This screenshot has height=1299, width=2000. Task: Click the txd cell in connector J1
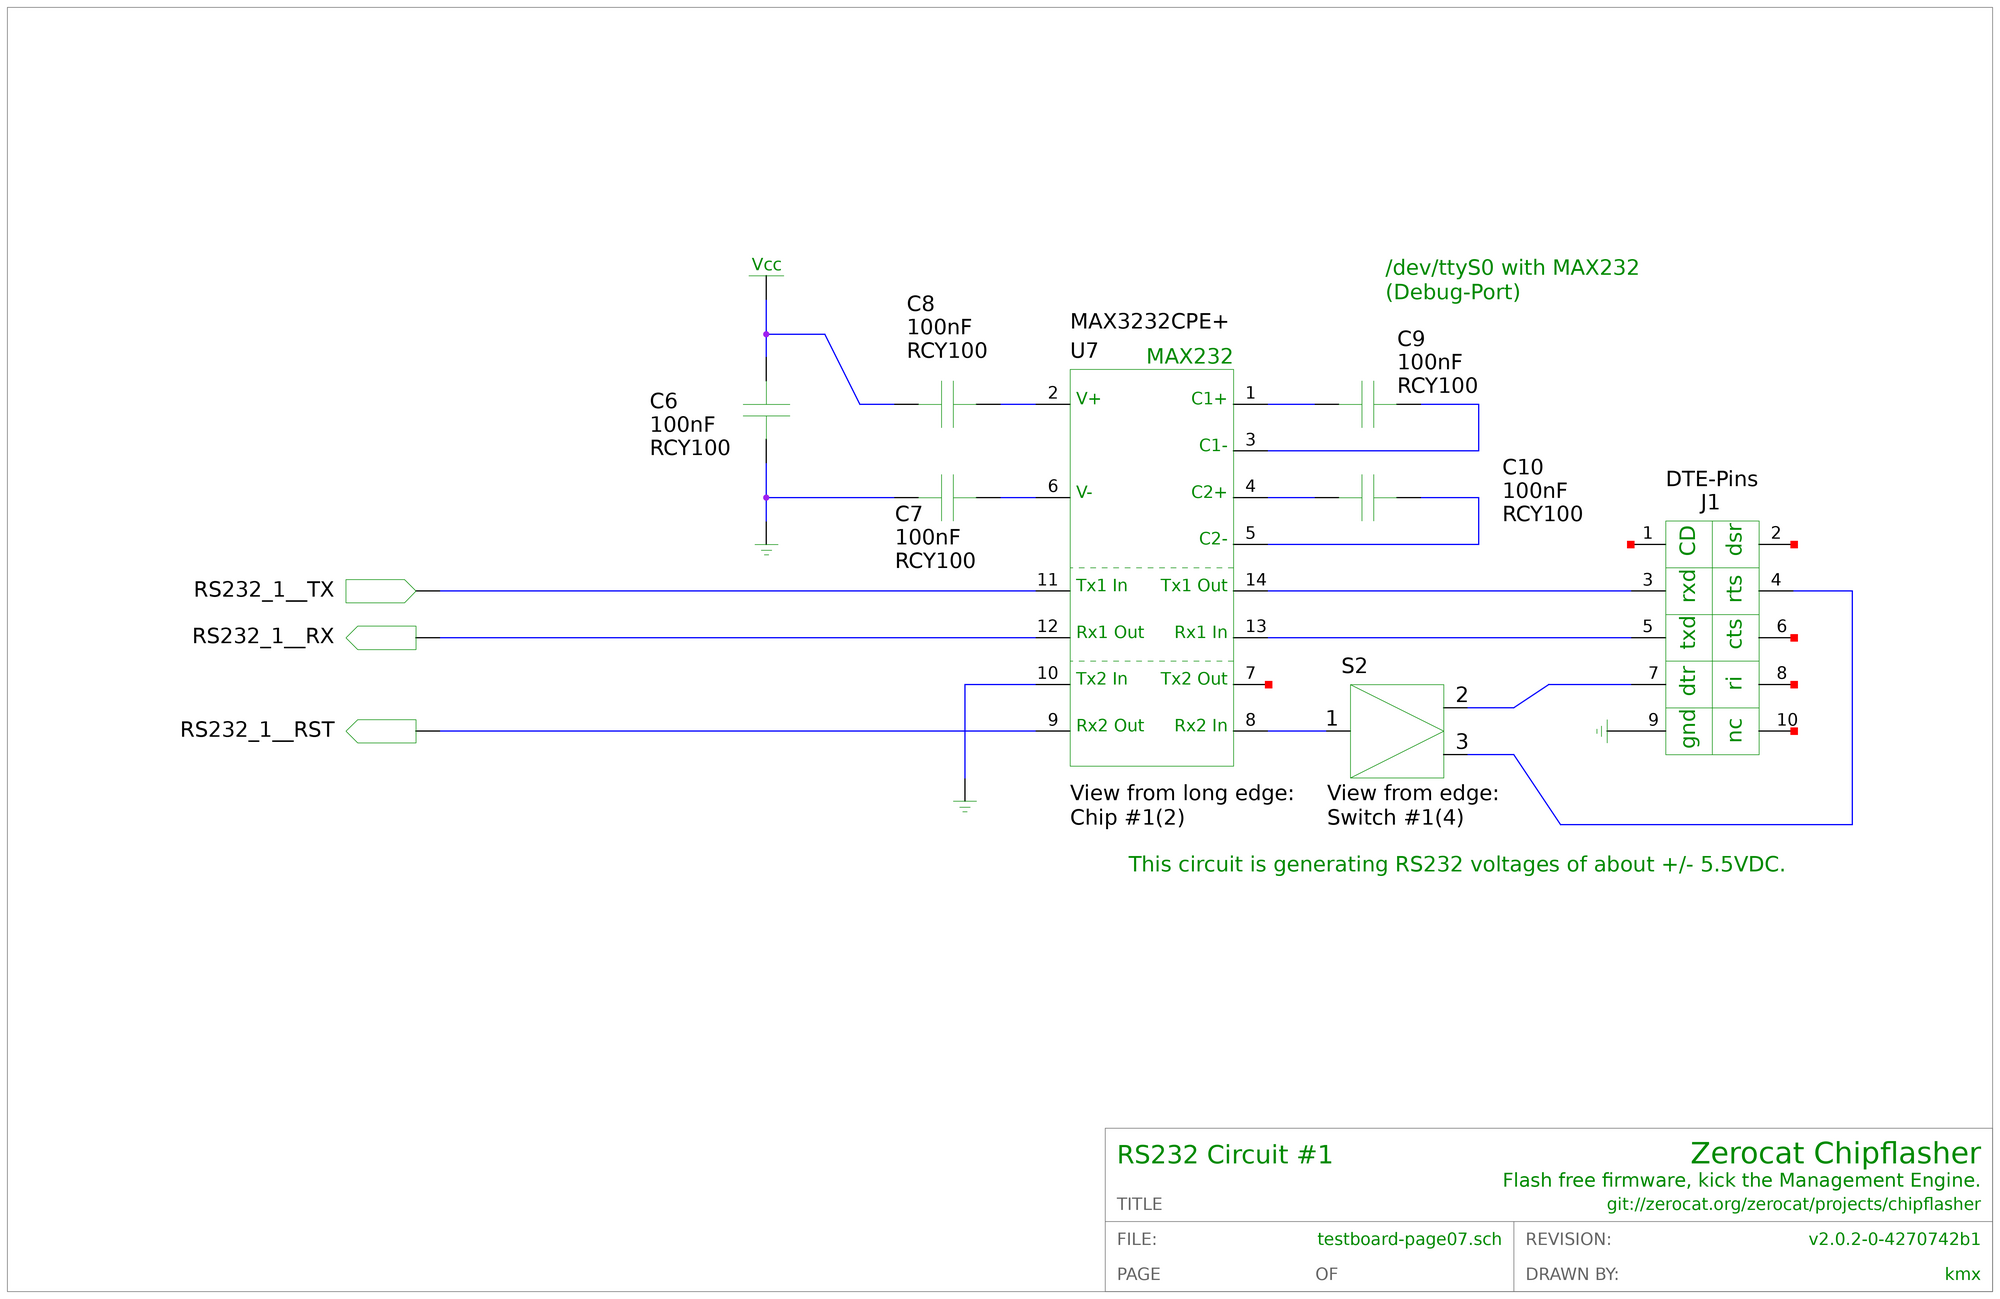pyautogui.click(x=1689, y=638)
